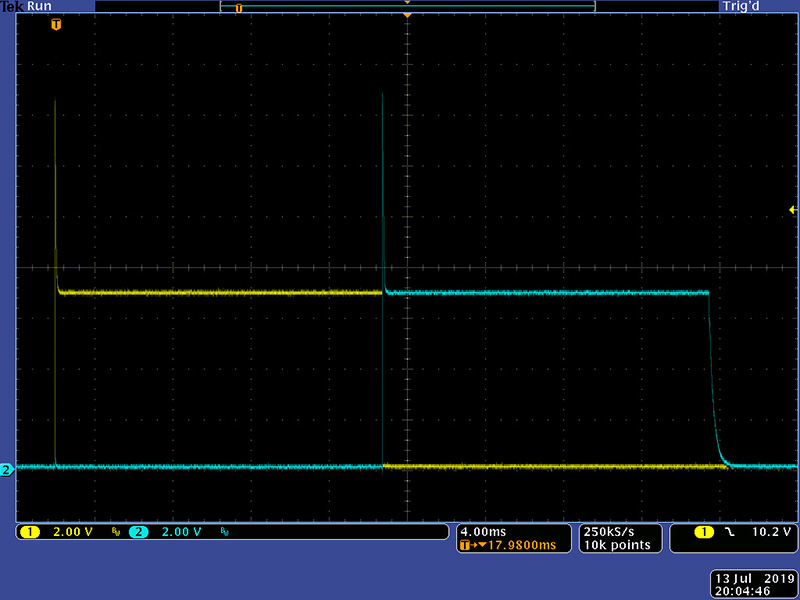
Task: Select the yellow channel 1 badge
Action: pyautogui.click(x=30, y=532)
